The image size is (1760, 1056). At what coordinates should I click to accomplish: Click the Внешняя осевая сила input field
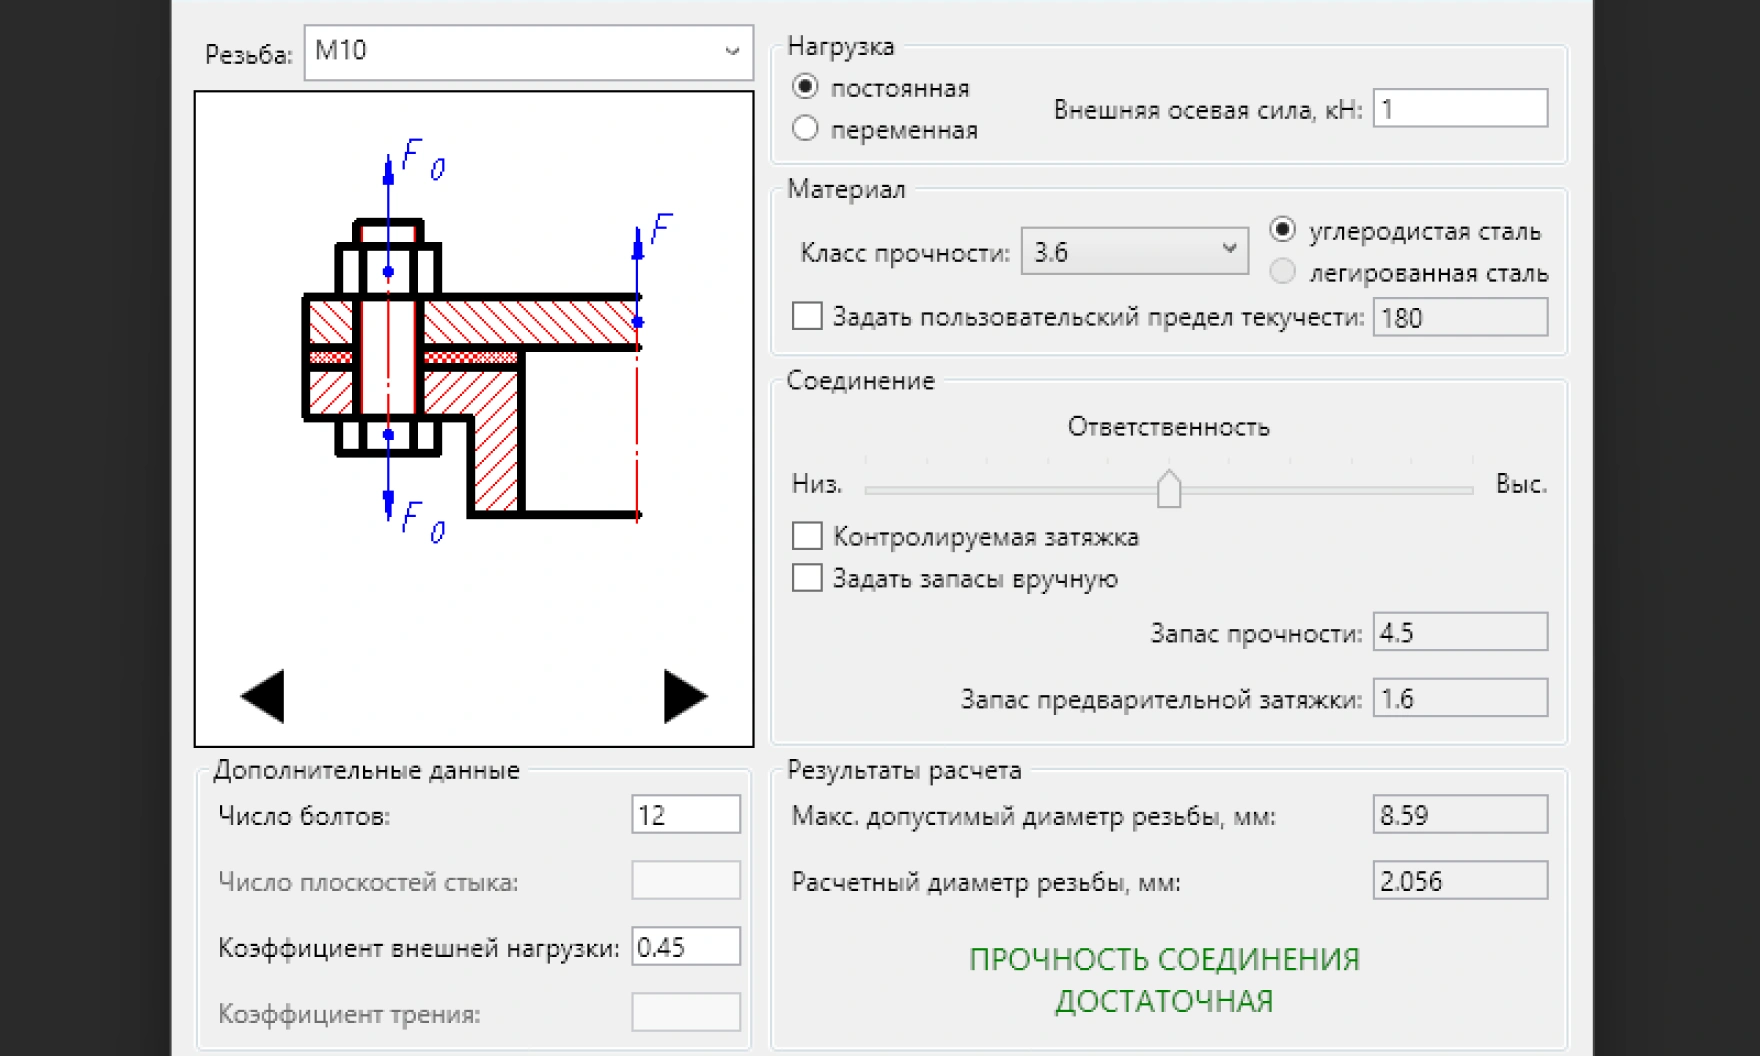click(1460, 107)
